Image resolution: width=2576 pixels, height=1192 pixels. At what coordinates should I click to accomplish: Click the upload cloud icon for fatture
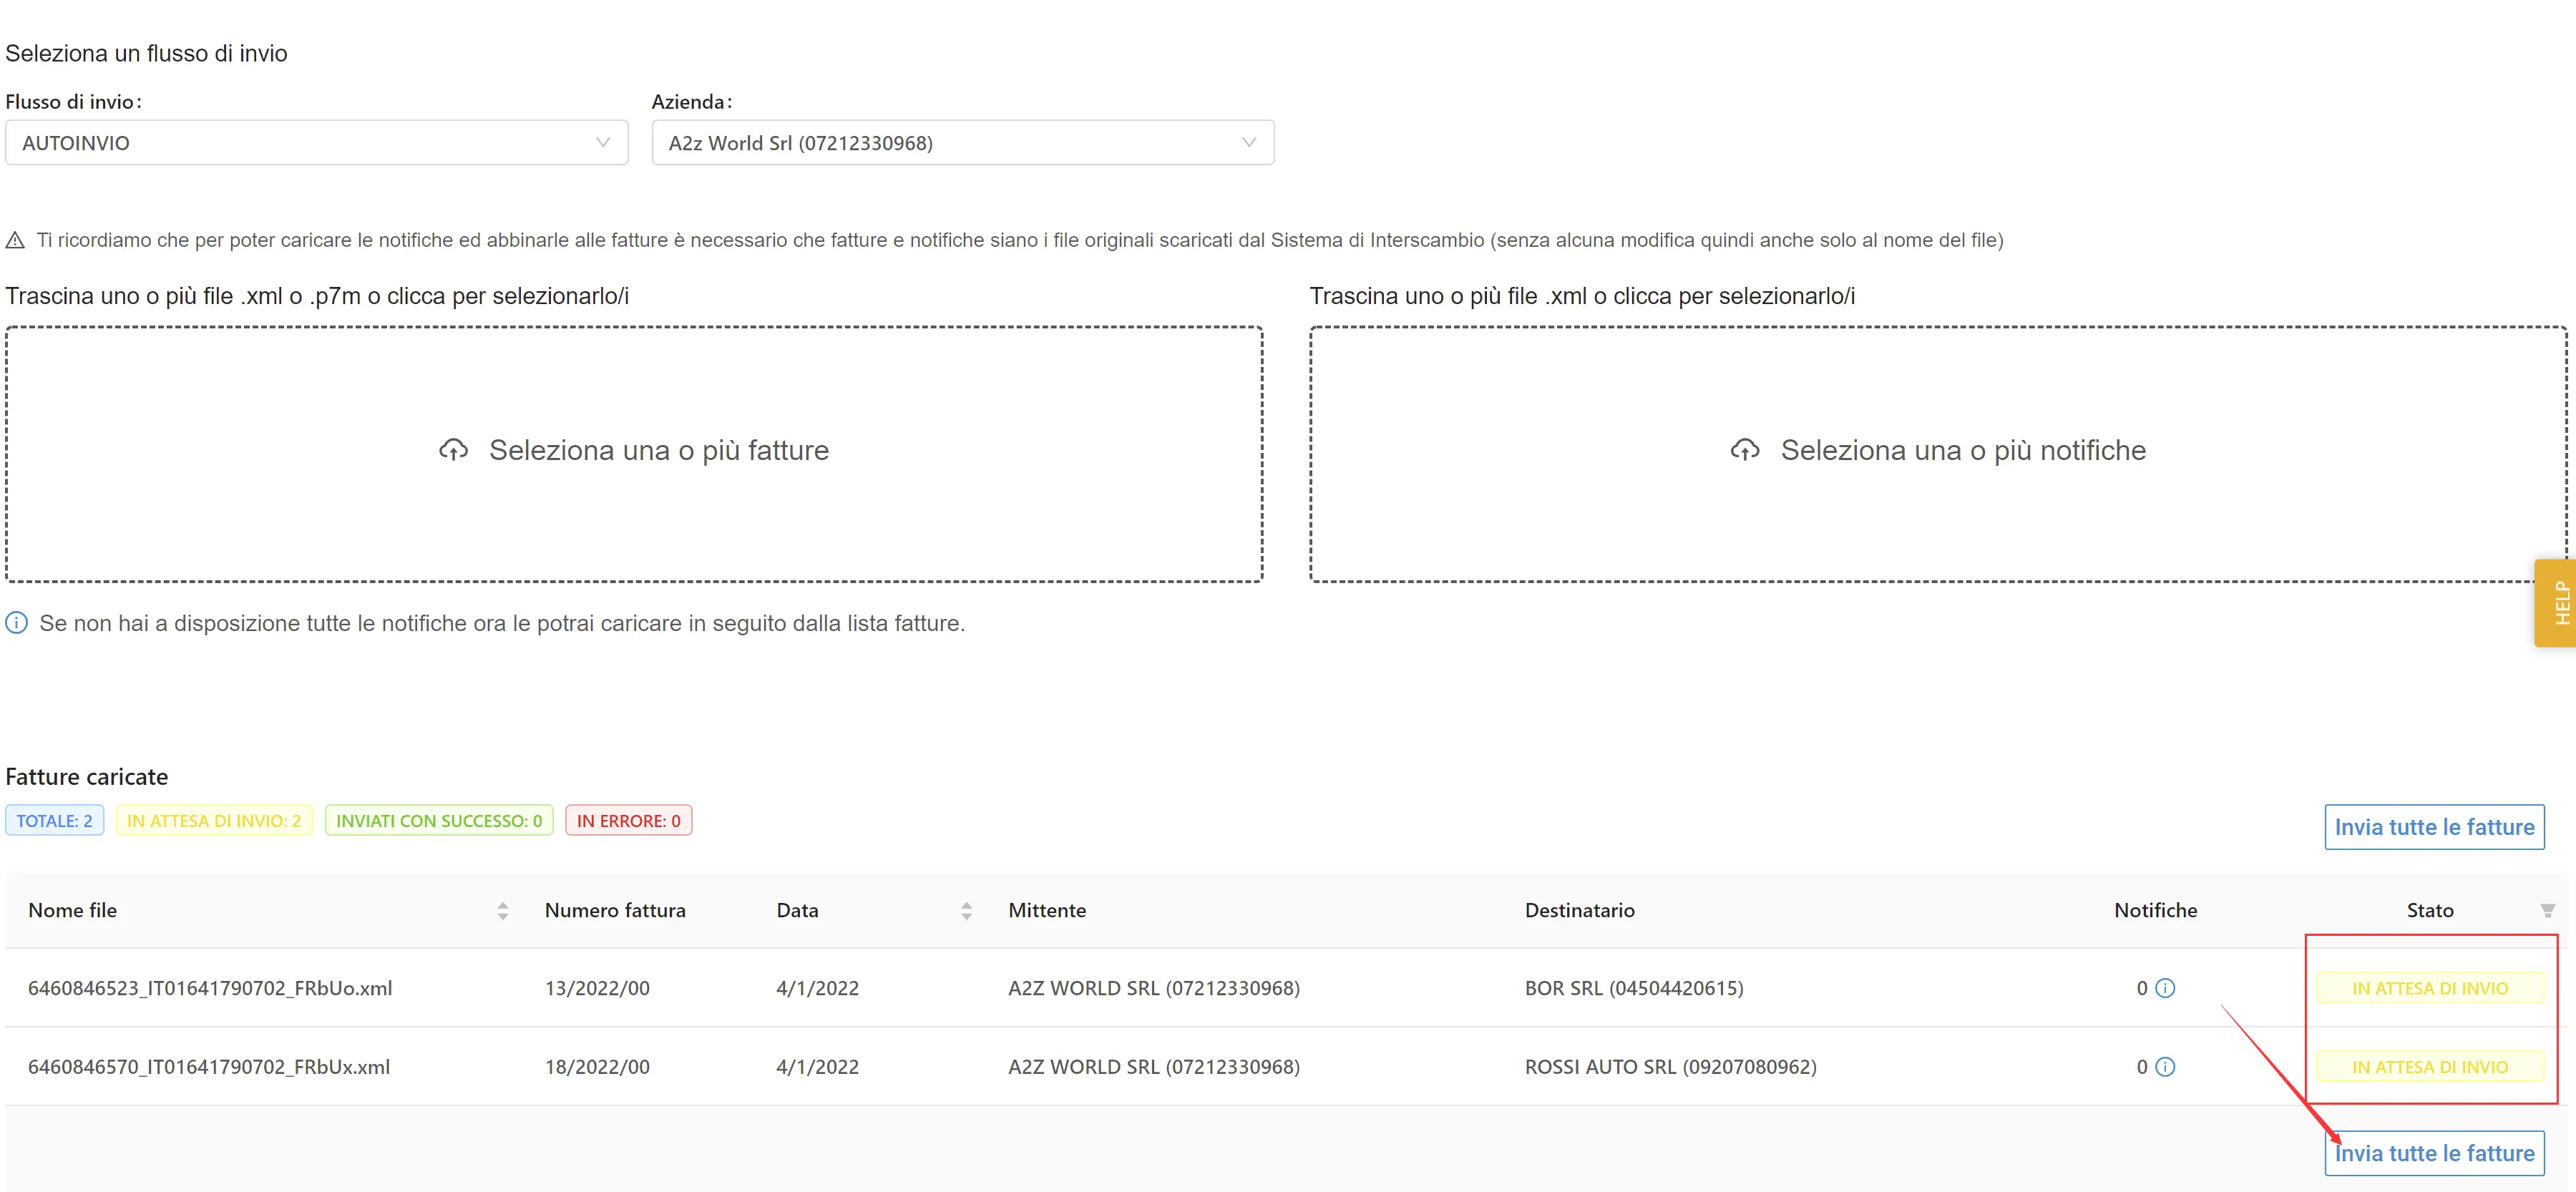coord(453,451)
